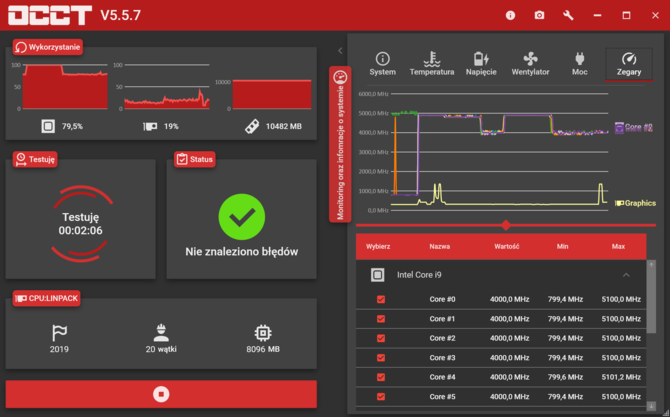Click the sensor table scrollbar thumb
Viewport: 670px width, 417px height.
(651, 301)
